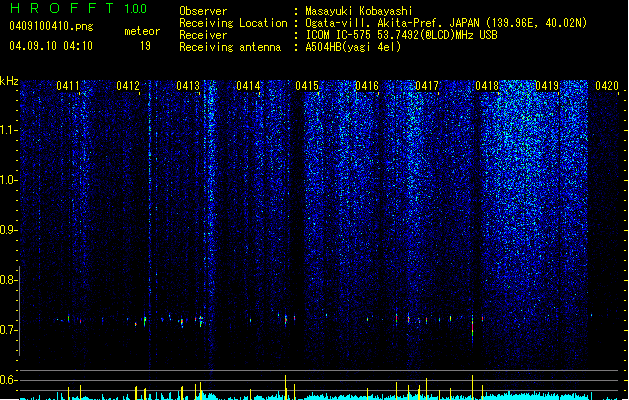Image resolution: width=629 pixels, height=400 pixels.
Task: Select the filename 0409100410.png
Action: point(51,27)
